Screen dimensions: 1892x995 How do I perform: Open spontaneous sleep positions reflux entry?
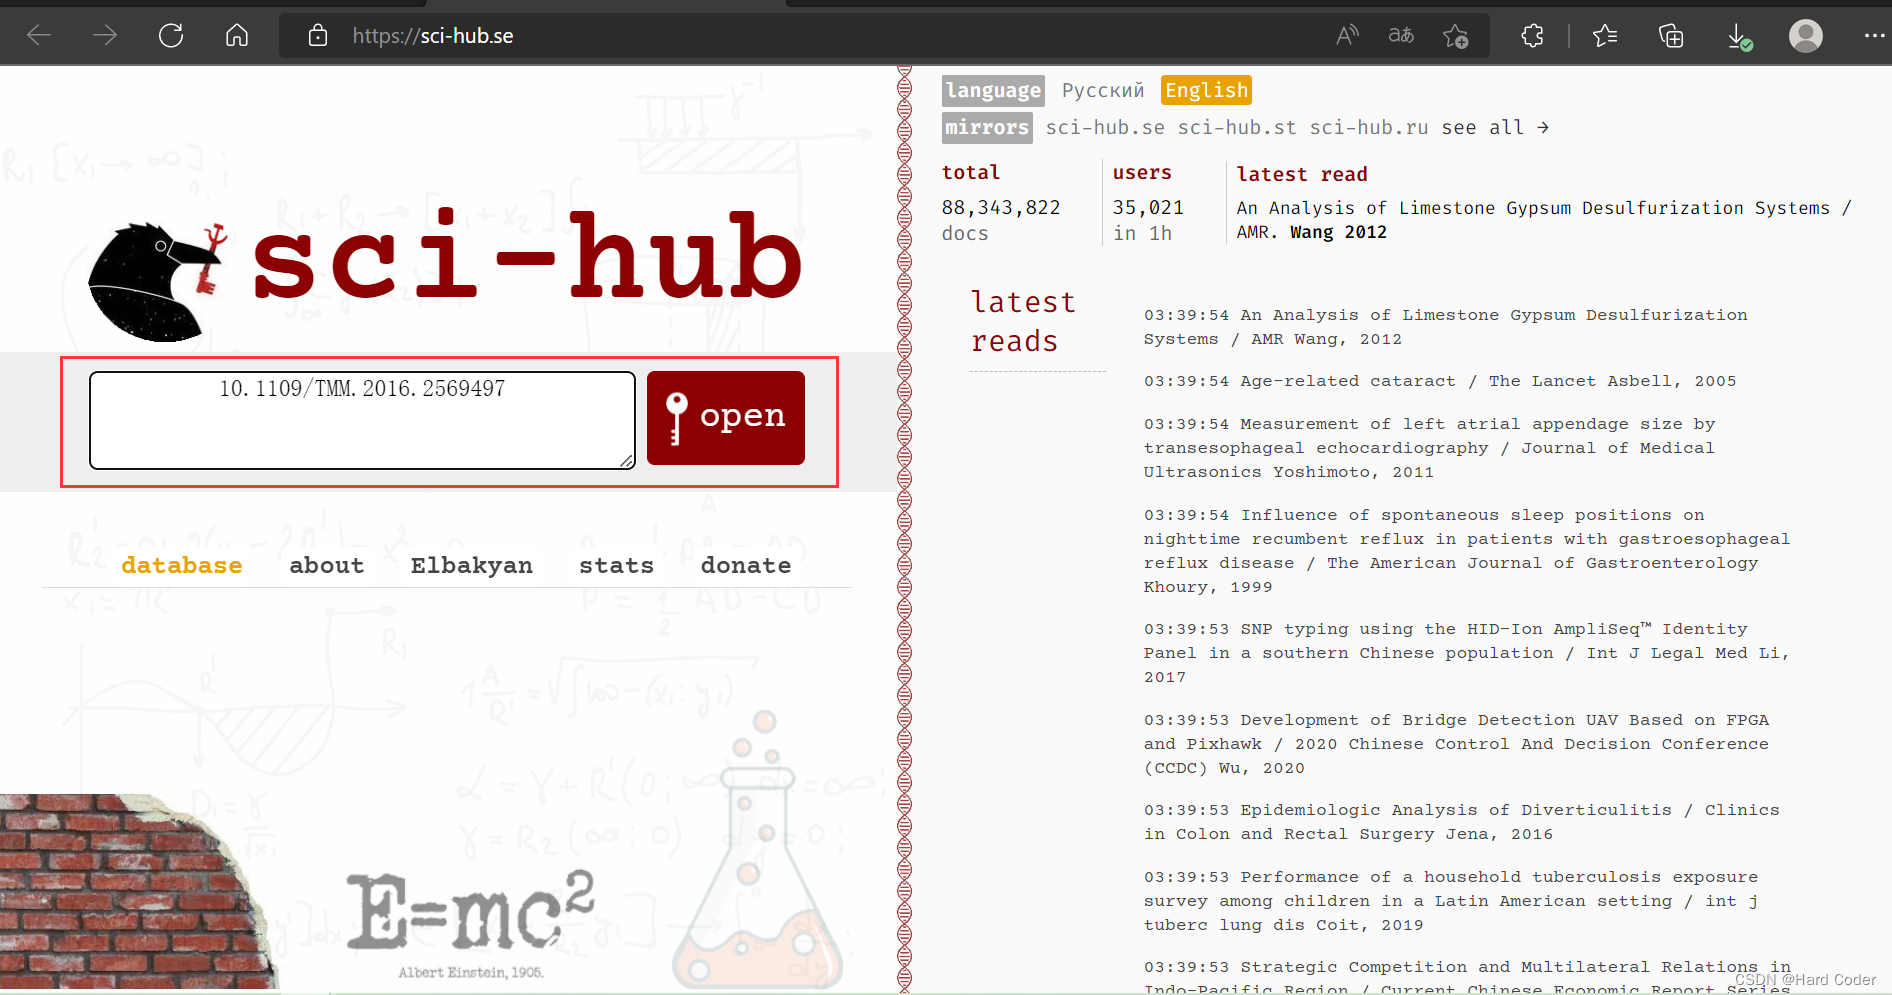pyautogui.click(x=1467, y=551)
